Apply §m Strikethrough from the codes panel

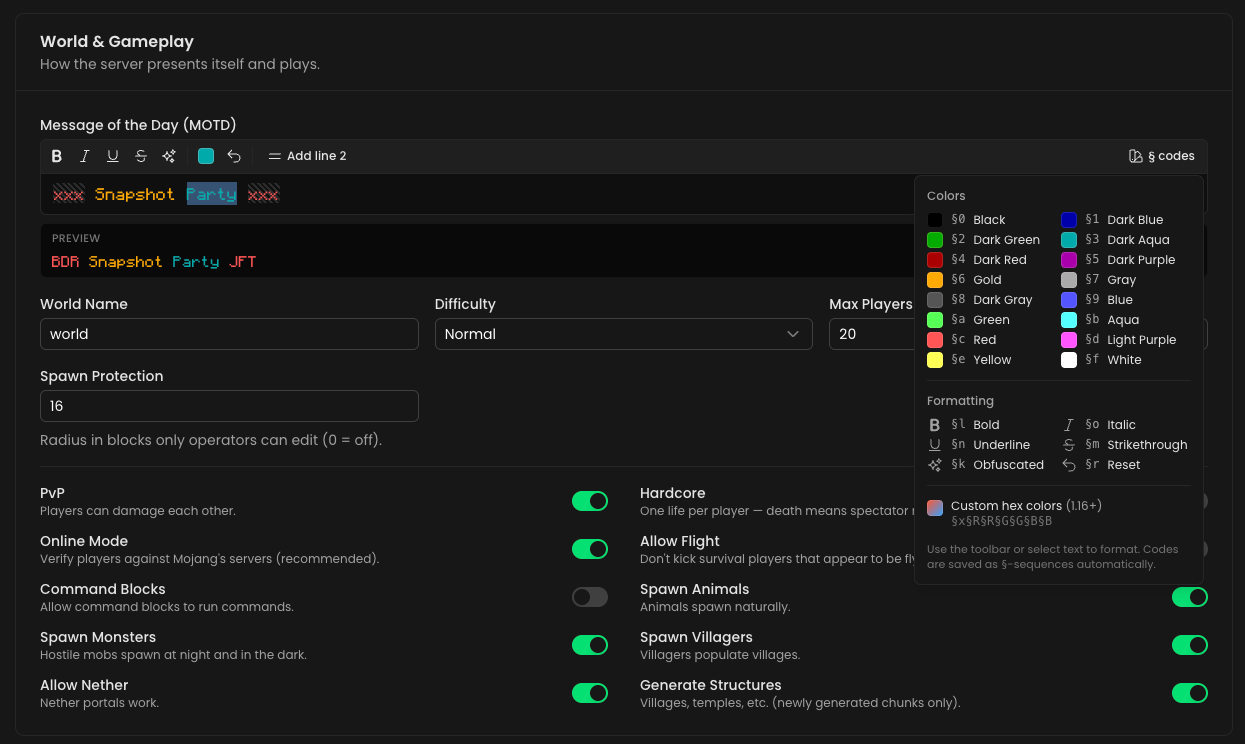click(x=1124, y=445)
